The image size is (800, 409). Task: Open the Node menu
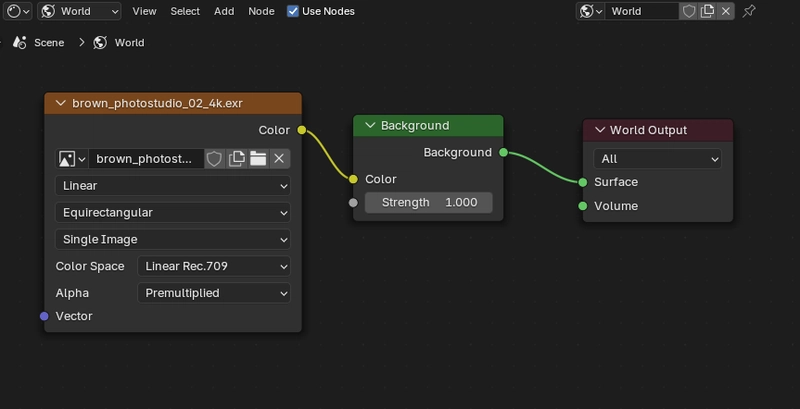coord(261,11)
